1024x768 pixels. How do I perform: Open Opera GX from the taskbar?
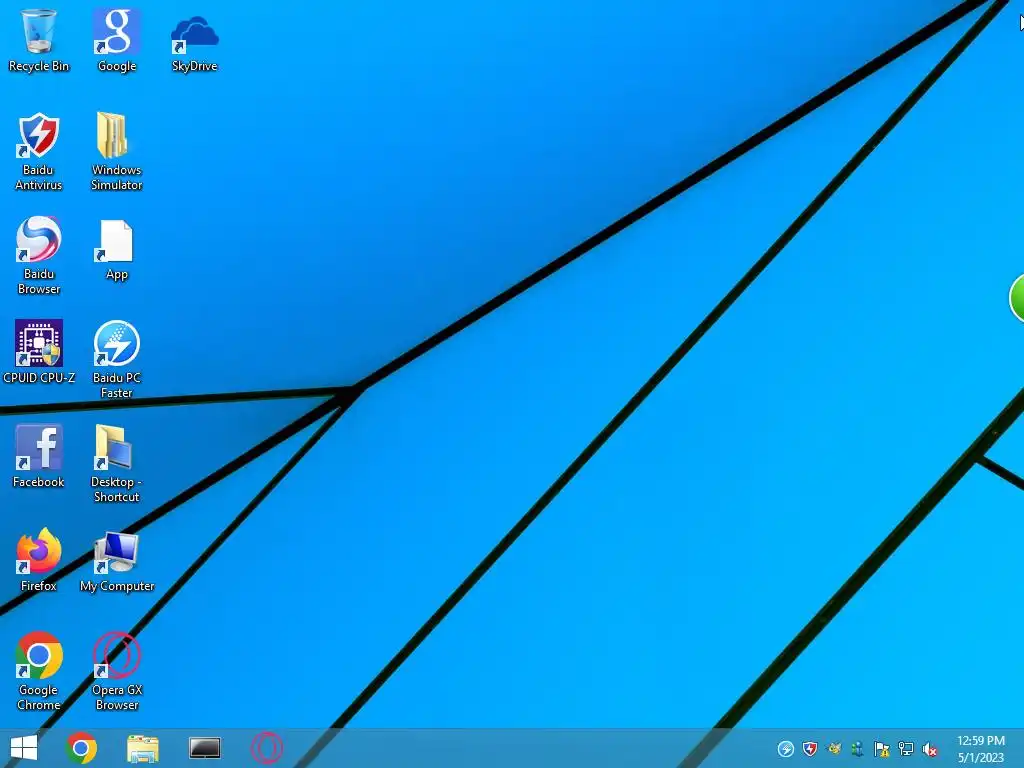[266, 748]
